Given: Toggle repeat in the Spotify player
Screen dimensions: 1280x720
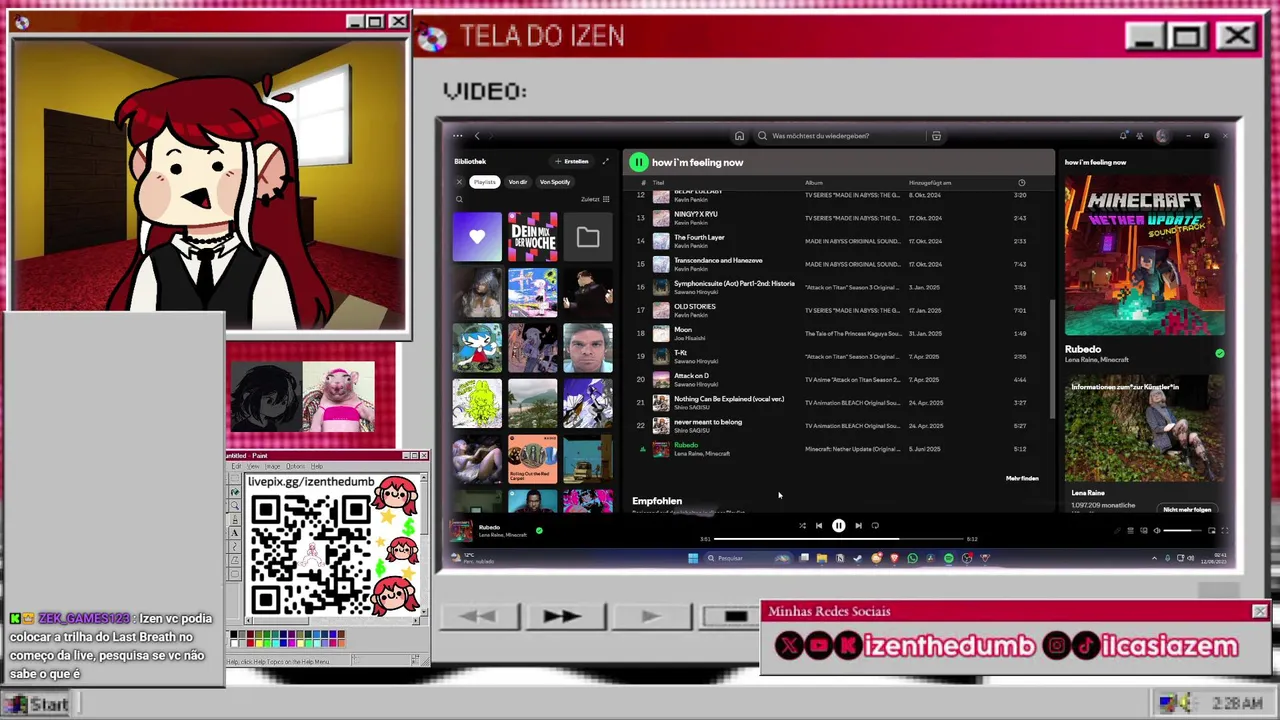Looking at the screenshot, I should click(875, 525).
